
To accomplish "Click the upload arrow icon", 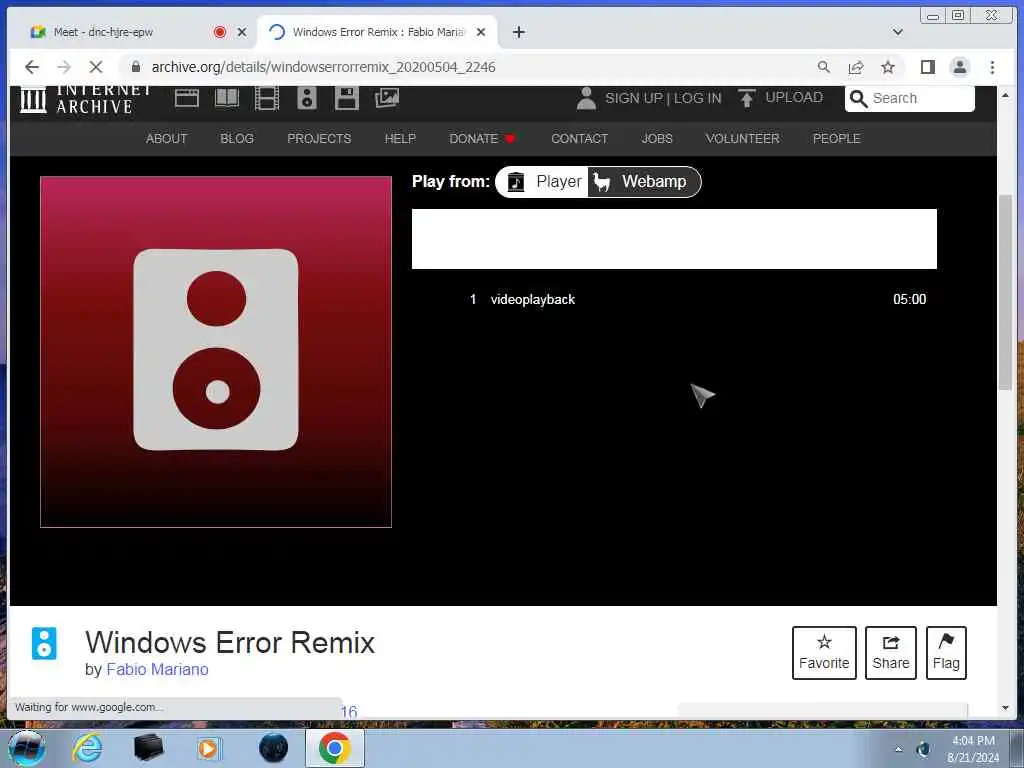I will point(746,98).
